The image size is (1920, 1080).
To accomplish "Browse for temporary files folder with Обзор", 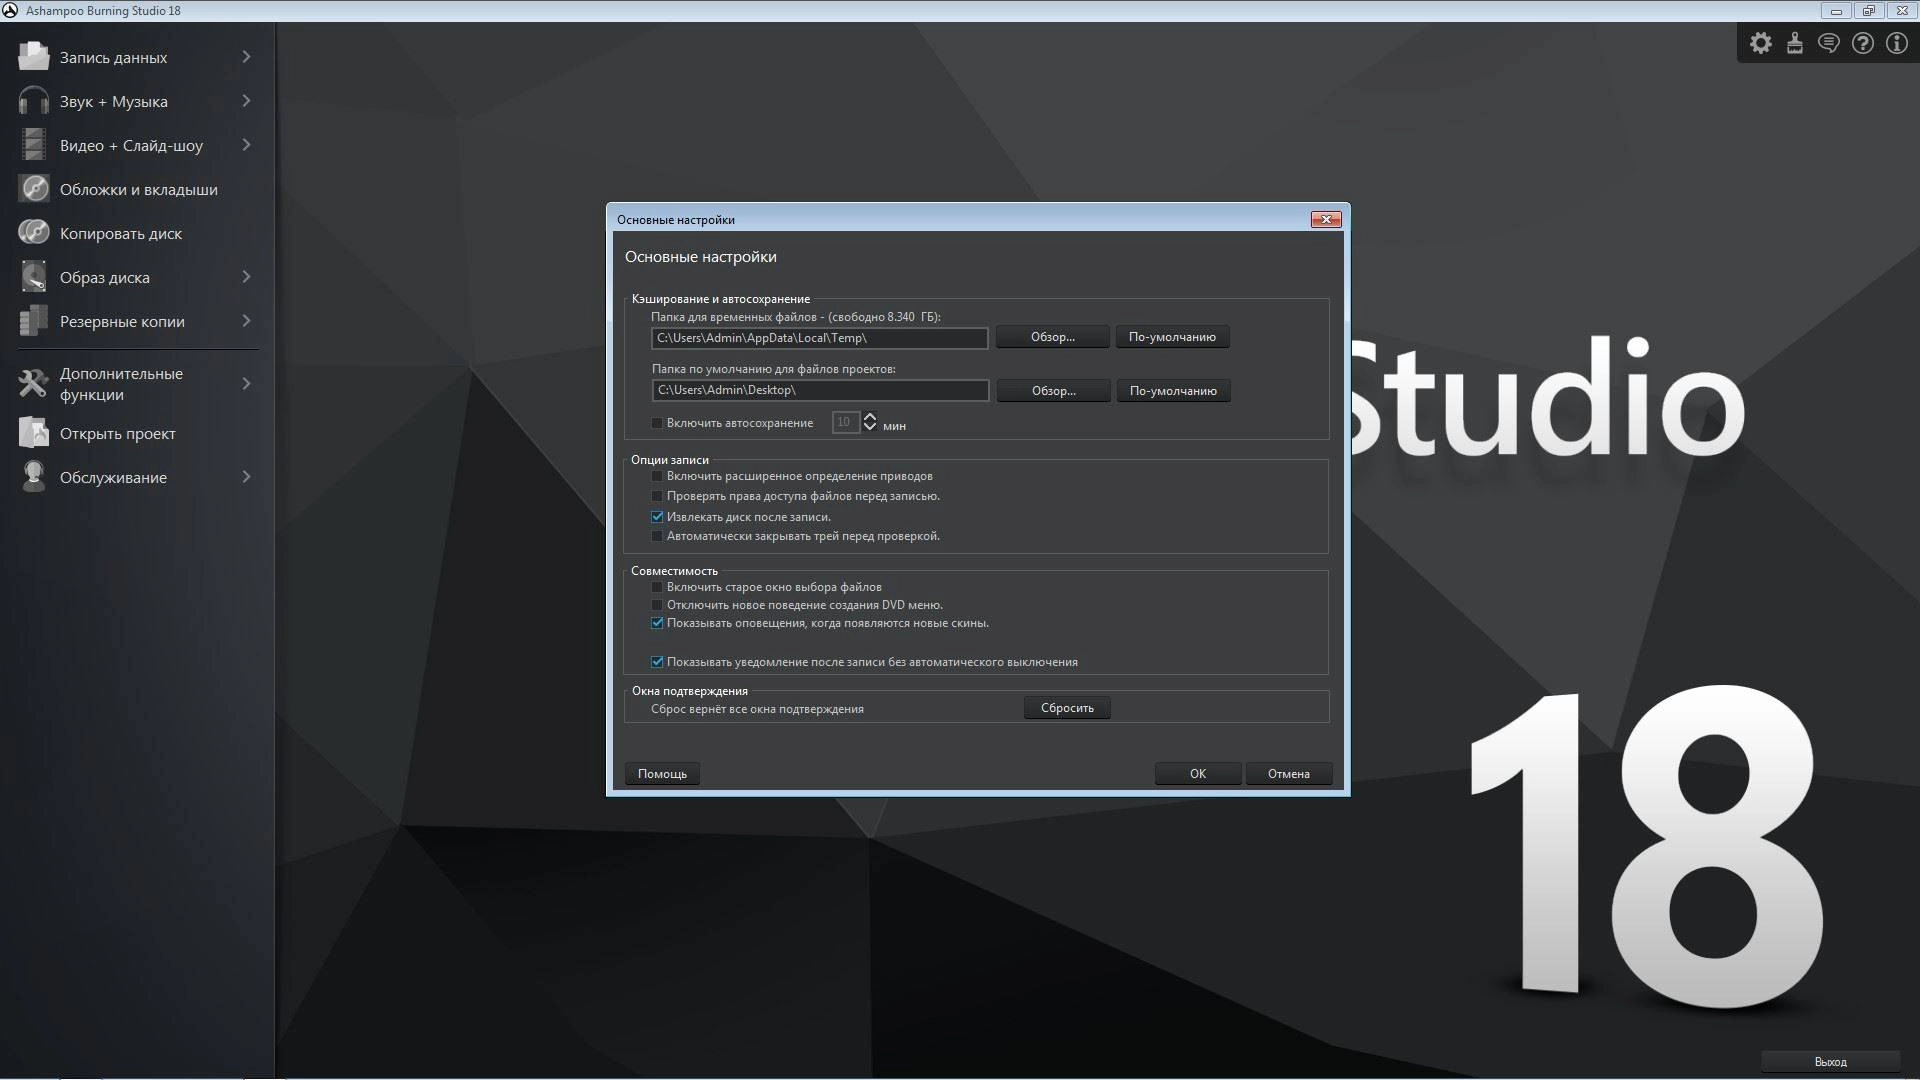I will 1052,337.
